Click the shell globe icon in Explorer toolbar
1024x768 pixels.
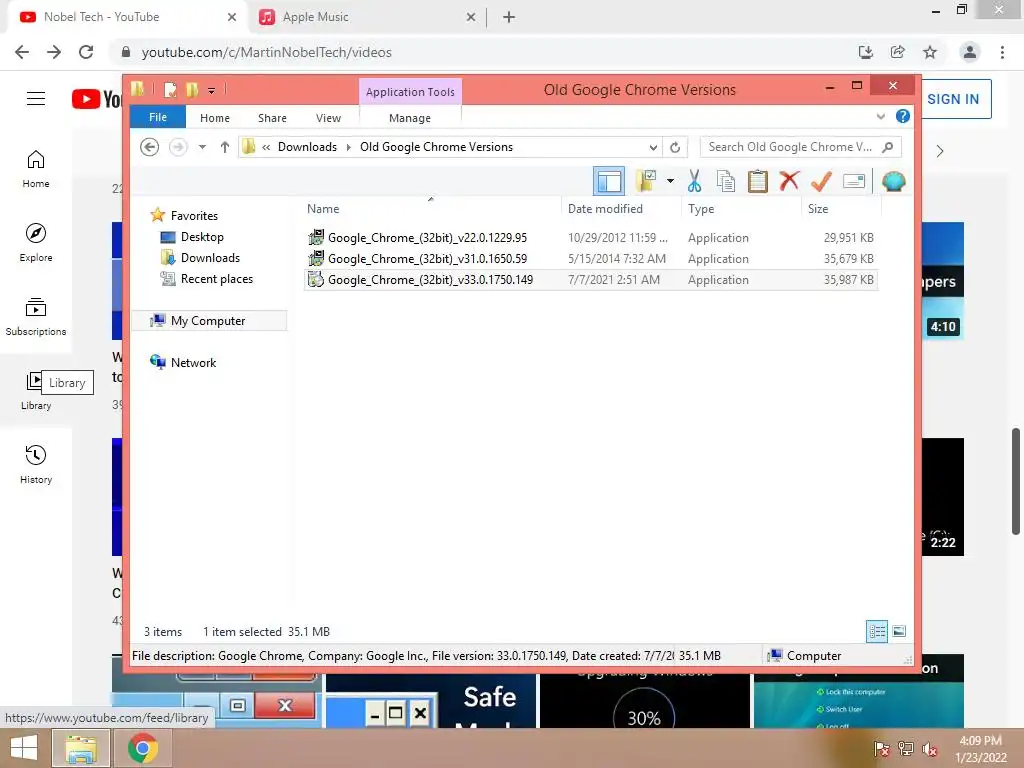893,181
